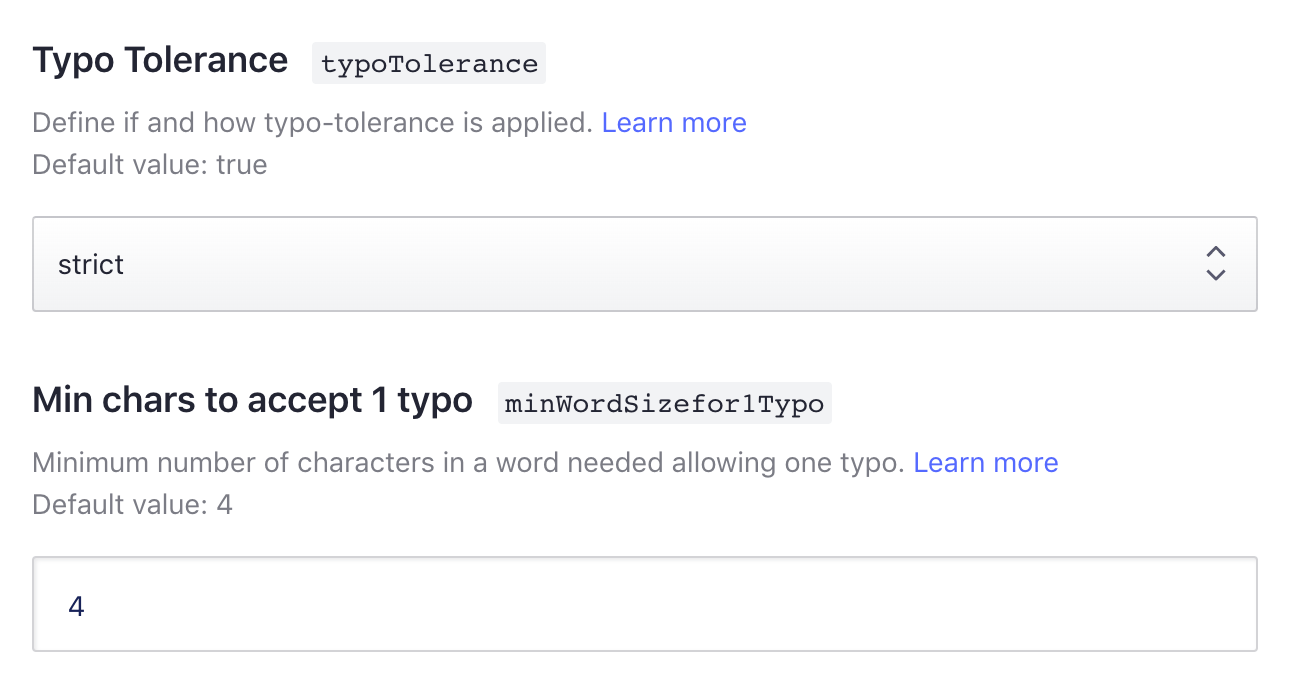1298x684 pixels.
Task: Click the up-down chevron icon in the dropdown
Action: (1216, 263)
